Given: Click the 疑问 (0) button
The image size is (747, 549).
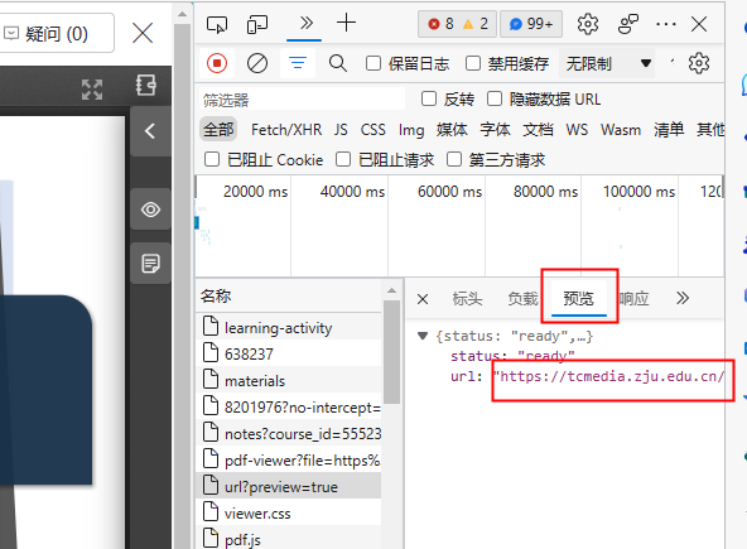Looking at the screenshot, I should 56,33.
